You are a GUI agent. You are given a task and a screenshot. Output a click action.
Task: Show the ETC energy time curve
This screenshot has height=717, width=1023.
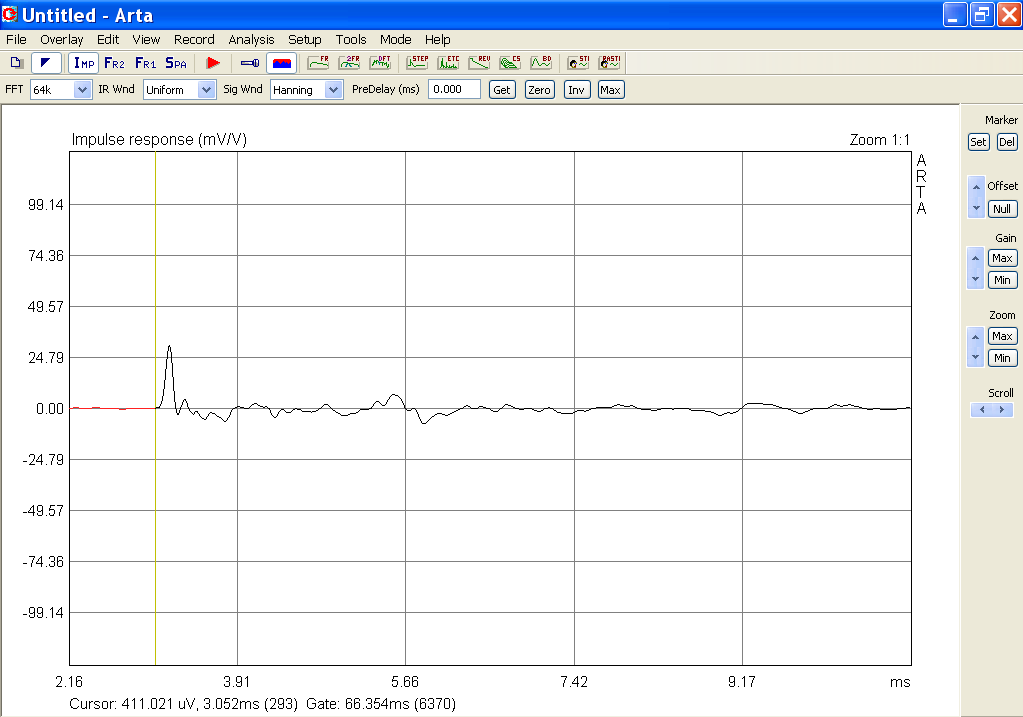448,63
